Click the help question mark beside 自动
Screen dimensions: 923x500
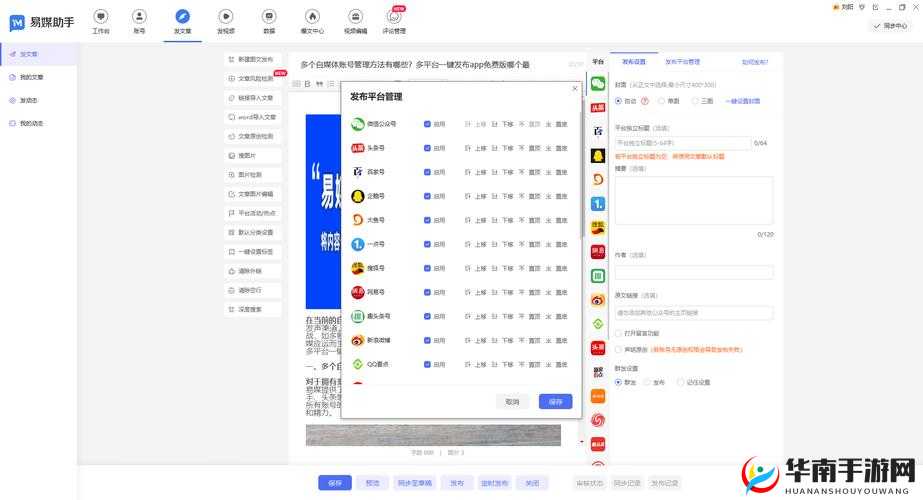coord(645,101)
